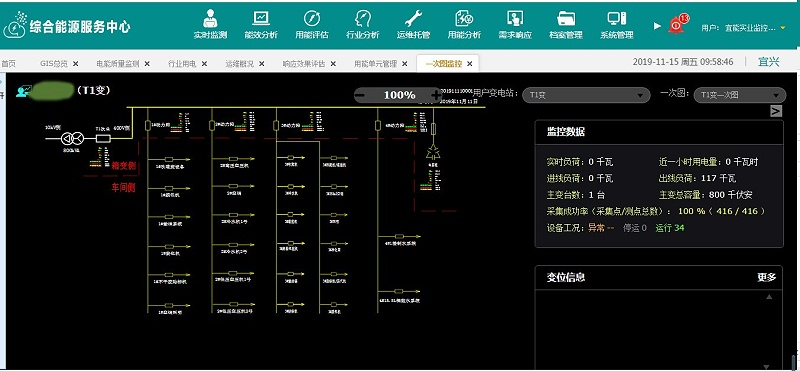
Task: Click the 100% zoom level display
Action: pos(399,95)
